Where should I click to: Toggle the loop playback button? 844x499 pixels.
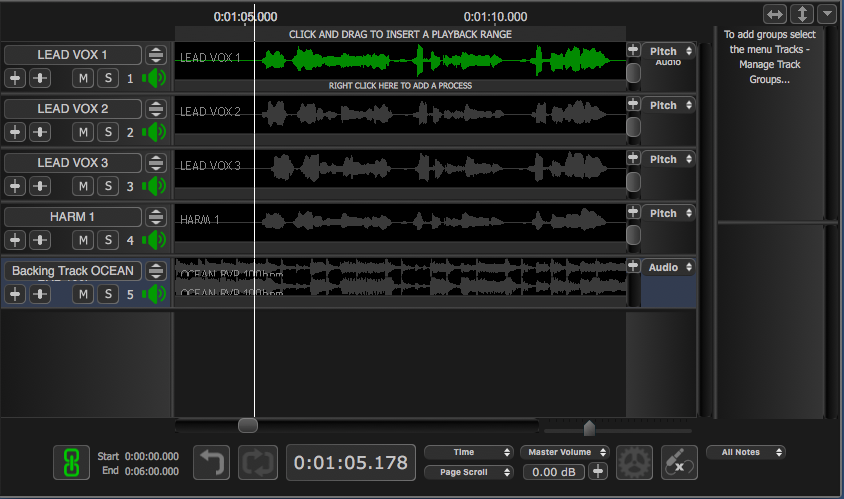coord(257,463)
